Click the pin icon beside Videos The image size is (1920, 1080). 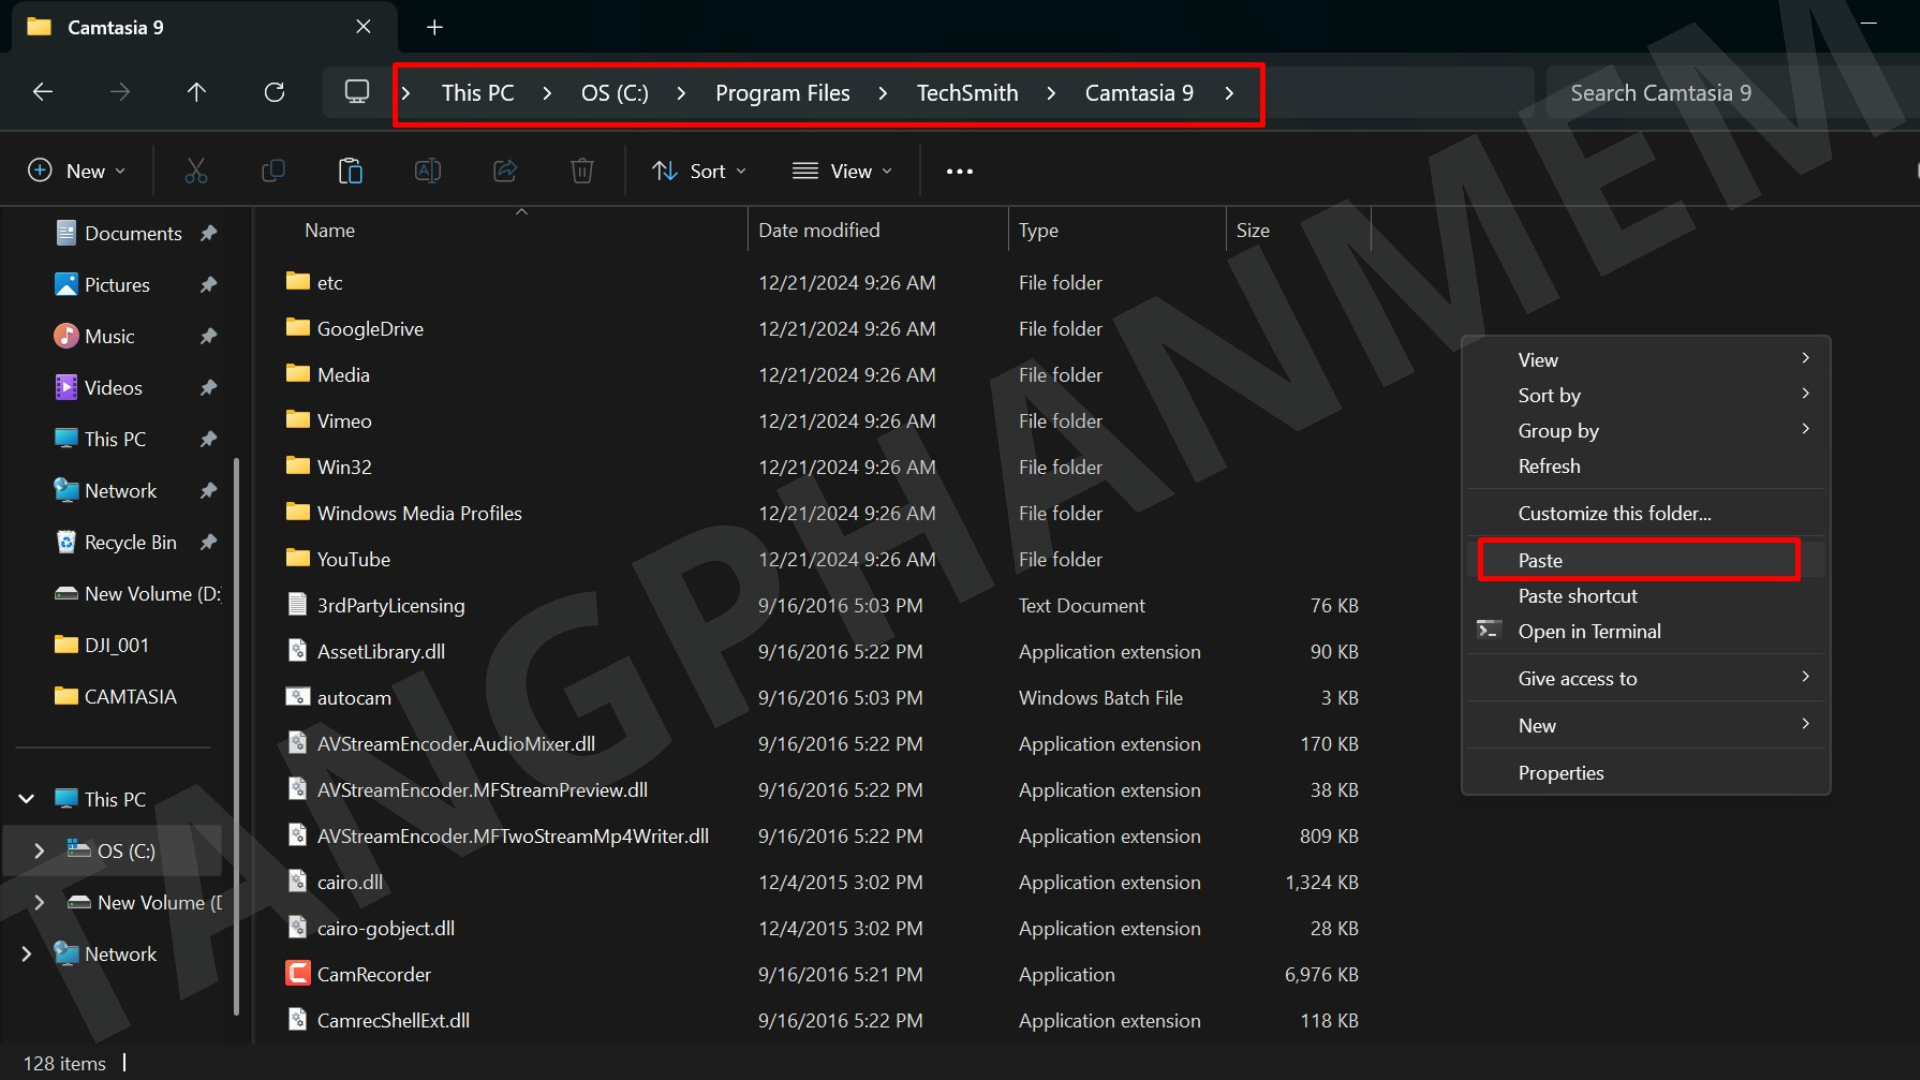(x=208, y=388)
